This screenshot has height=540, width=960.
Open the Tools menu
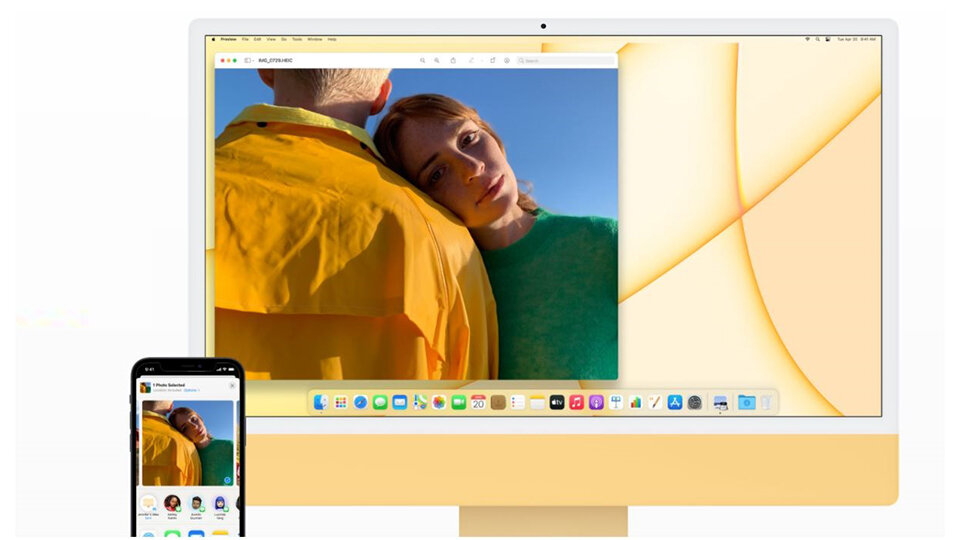[297, 39]
